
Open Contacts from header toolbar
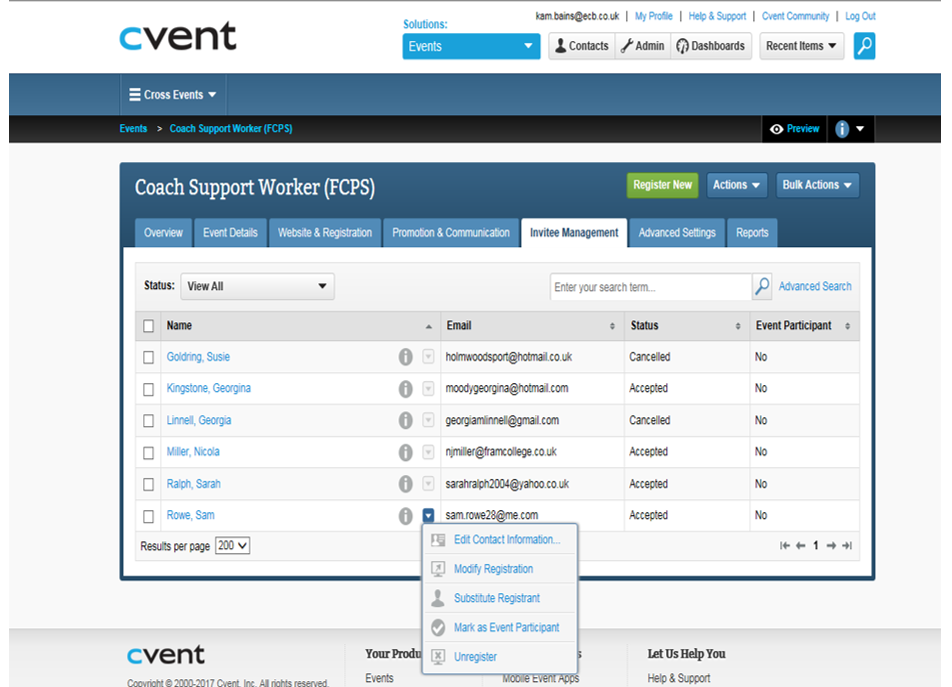pos(582,46)
